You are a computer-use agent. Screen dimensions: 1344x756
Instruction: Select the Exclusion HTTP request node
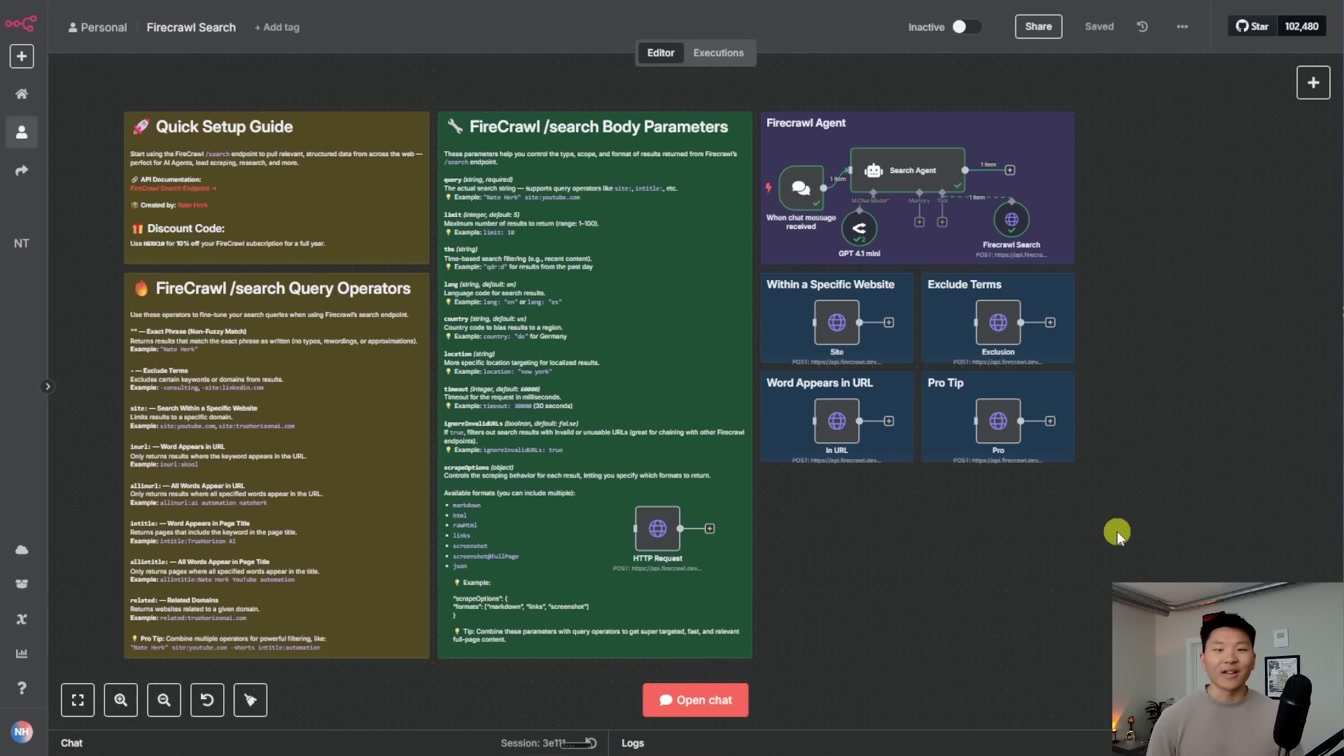tap(998, 322)
